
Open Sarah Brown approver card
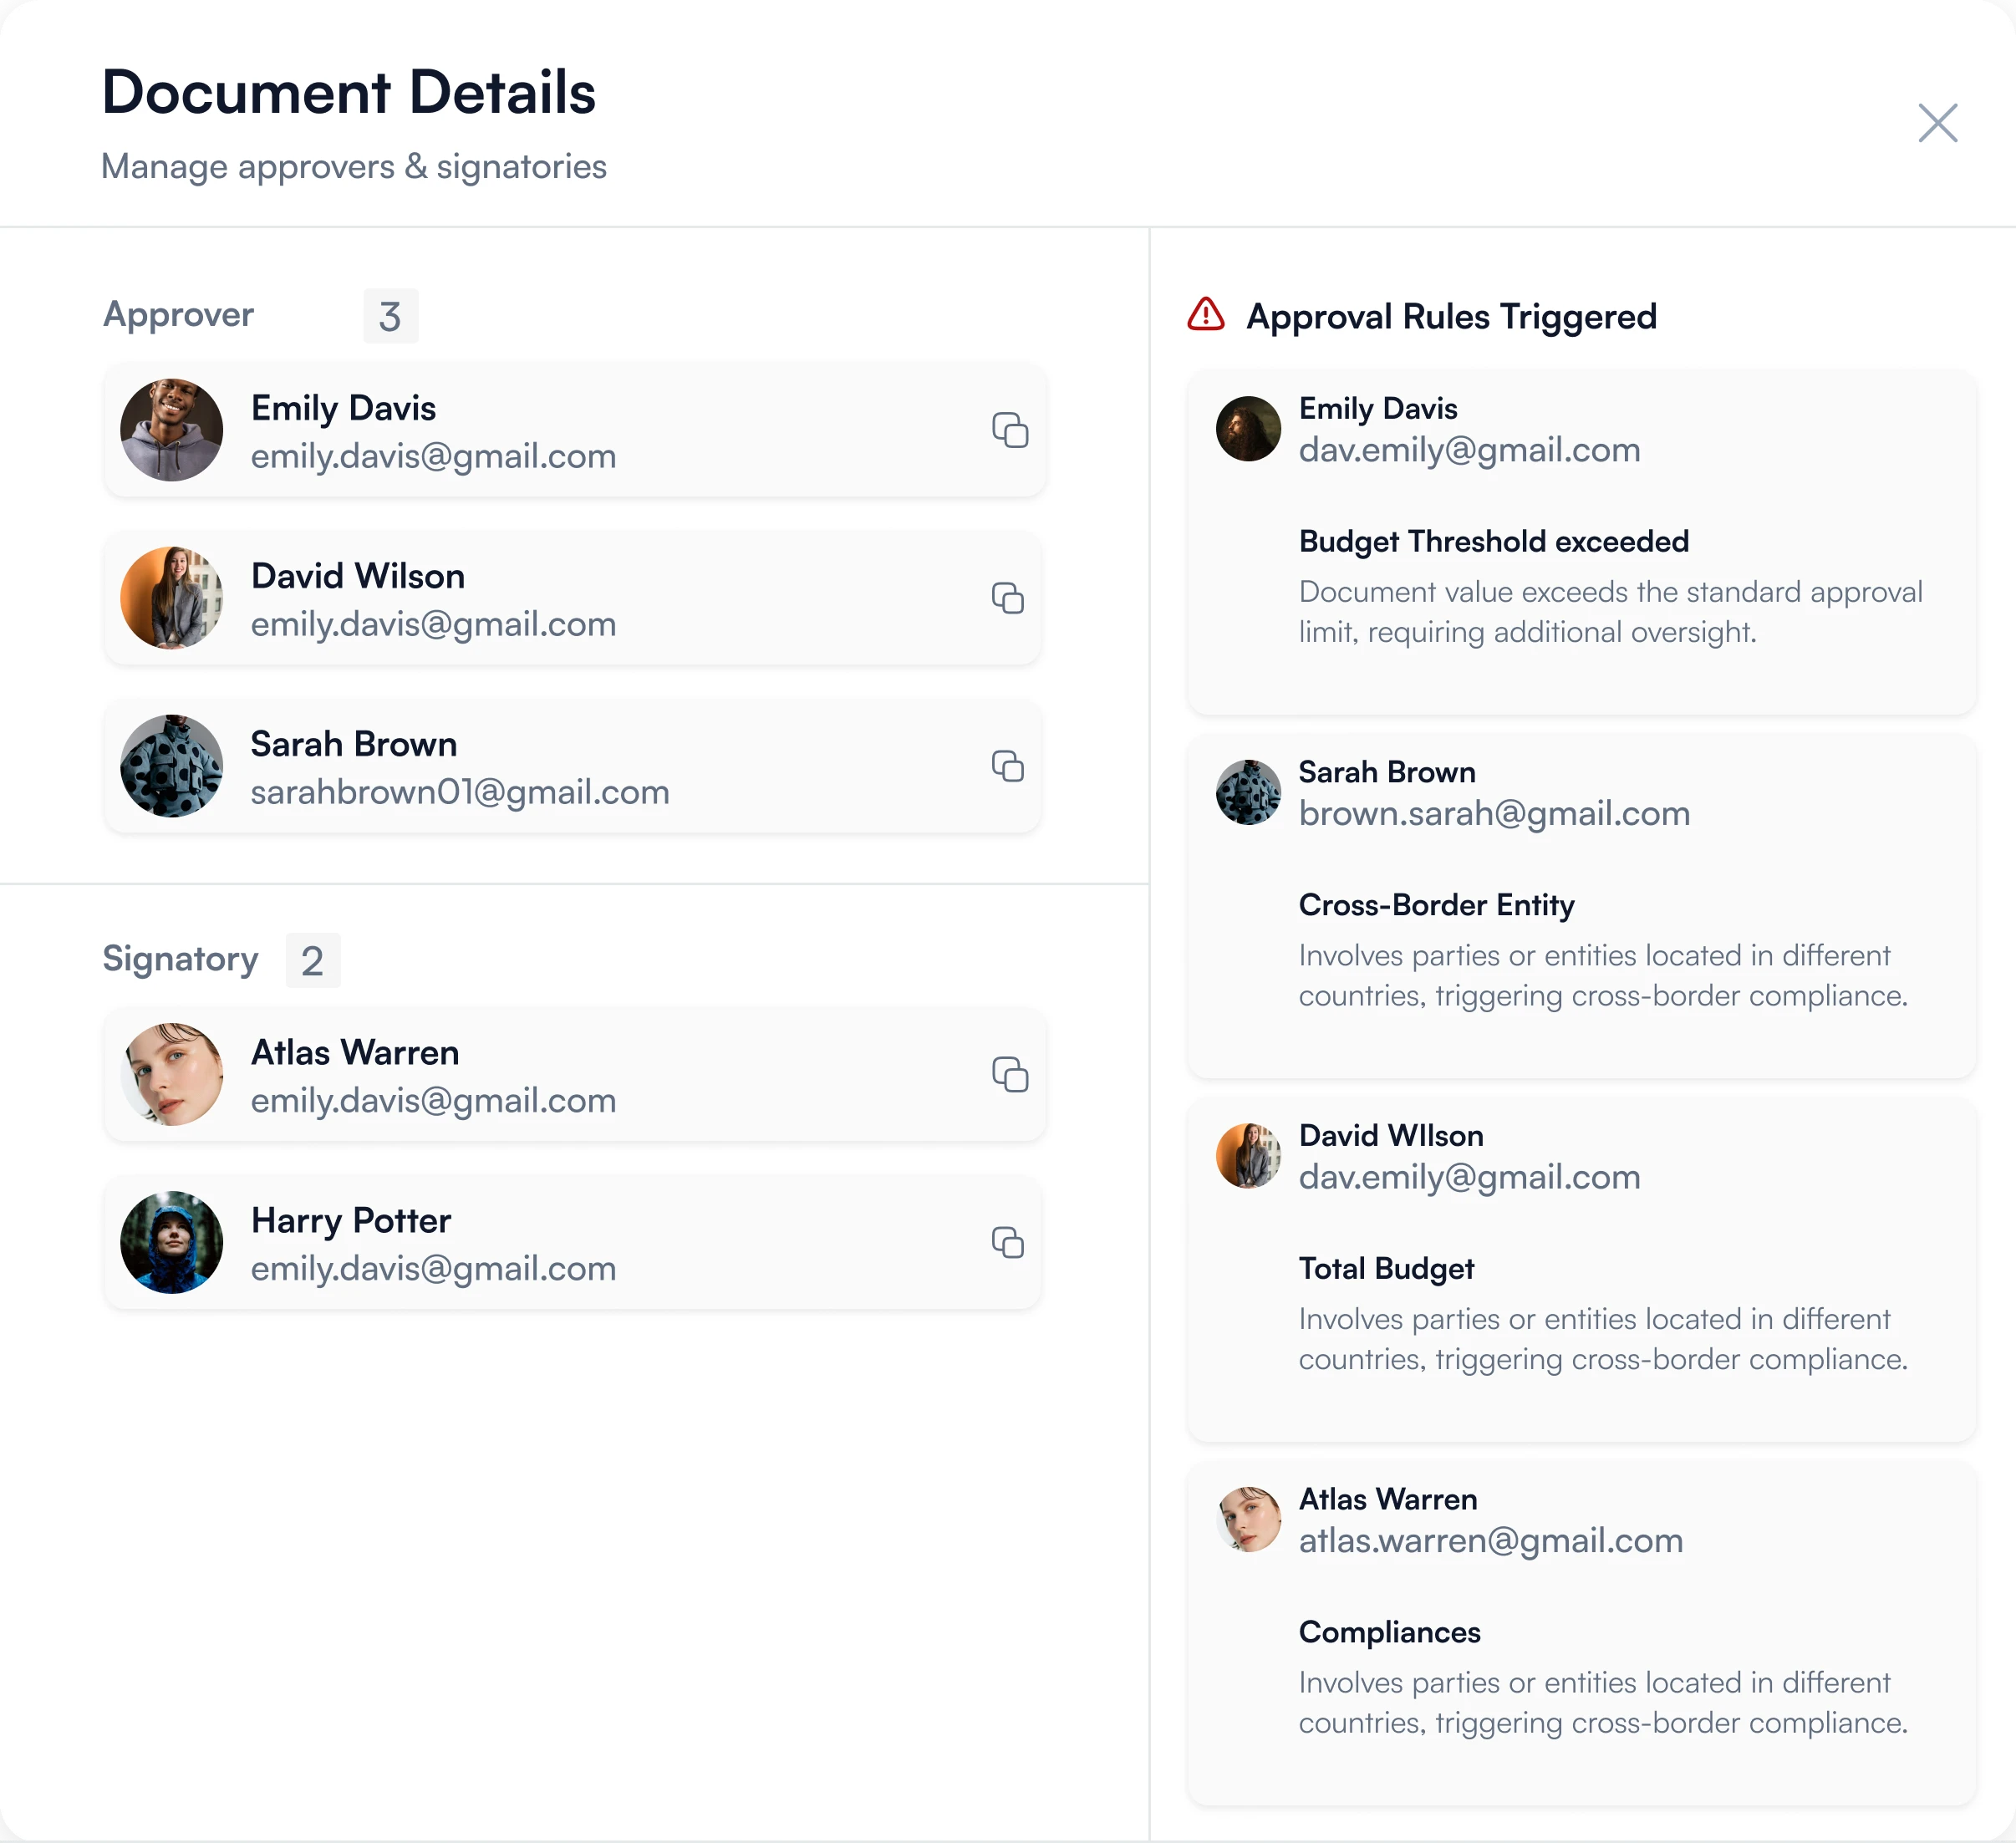click(x=572, y=767)
